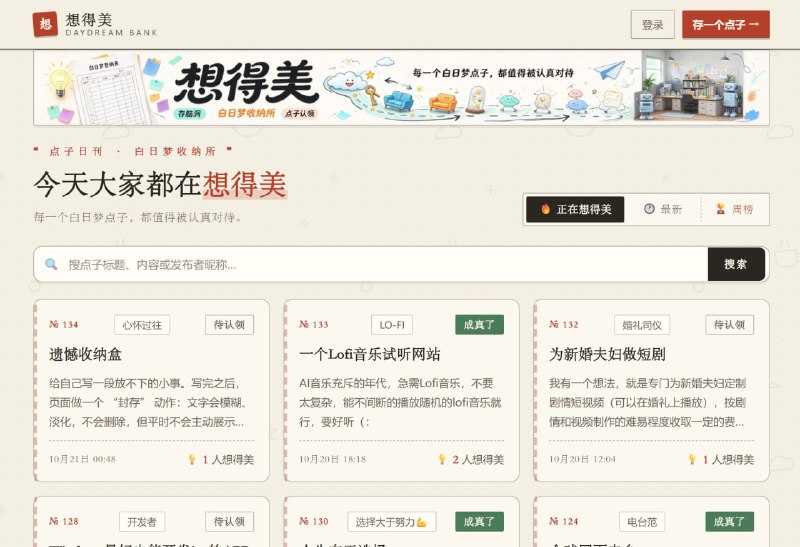
Task: Click the 心怀过往 author tag
Action: pos(142,325)
